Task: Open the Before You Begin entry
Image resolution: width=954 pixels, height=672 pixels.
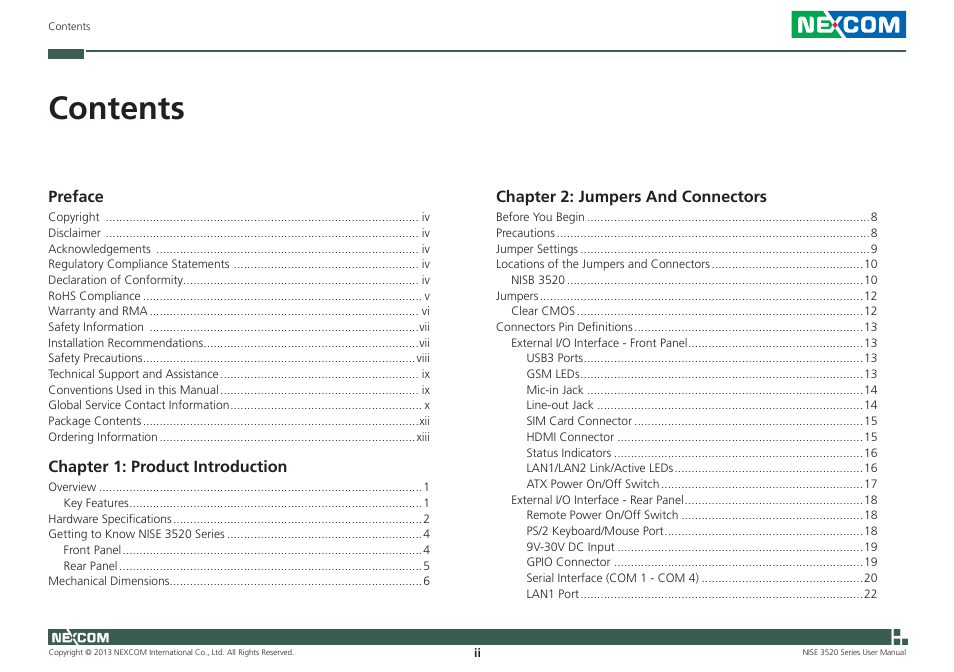Action: (x=687, y=217)
